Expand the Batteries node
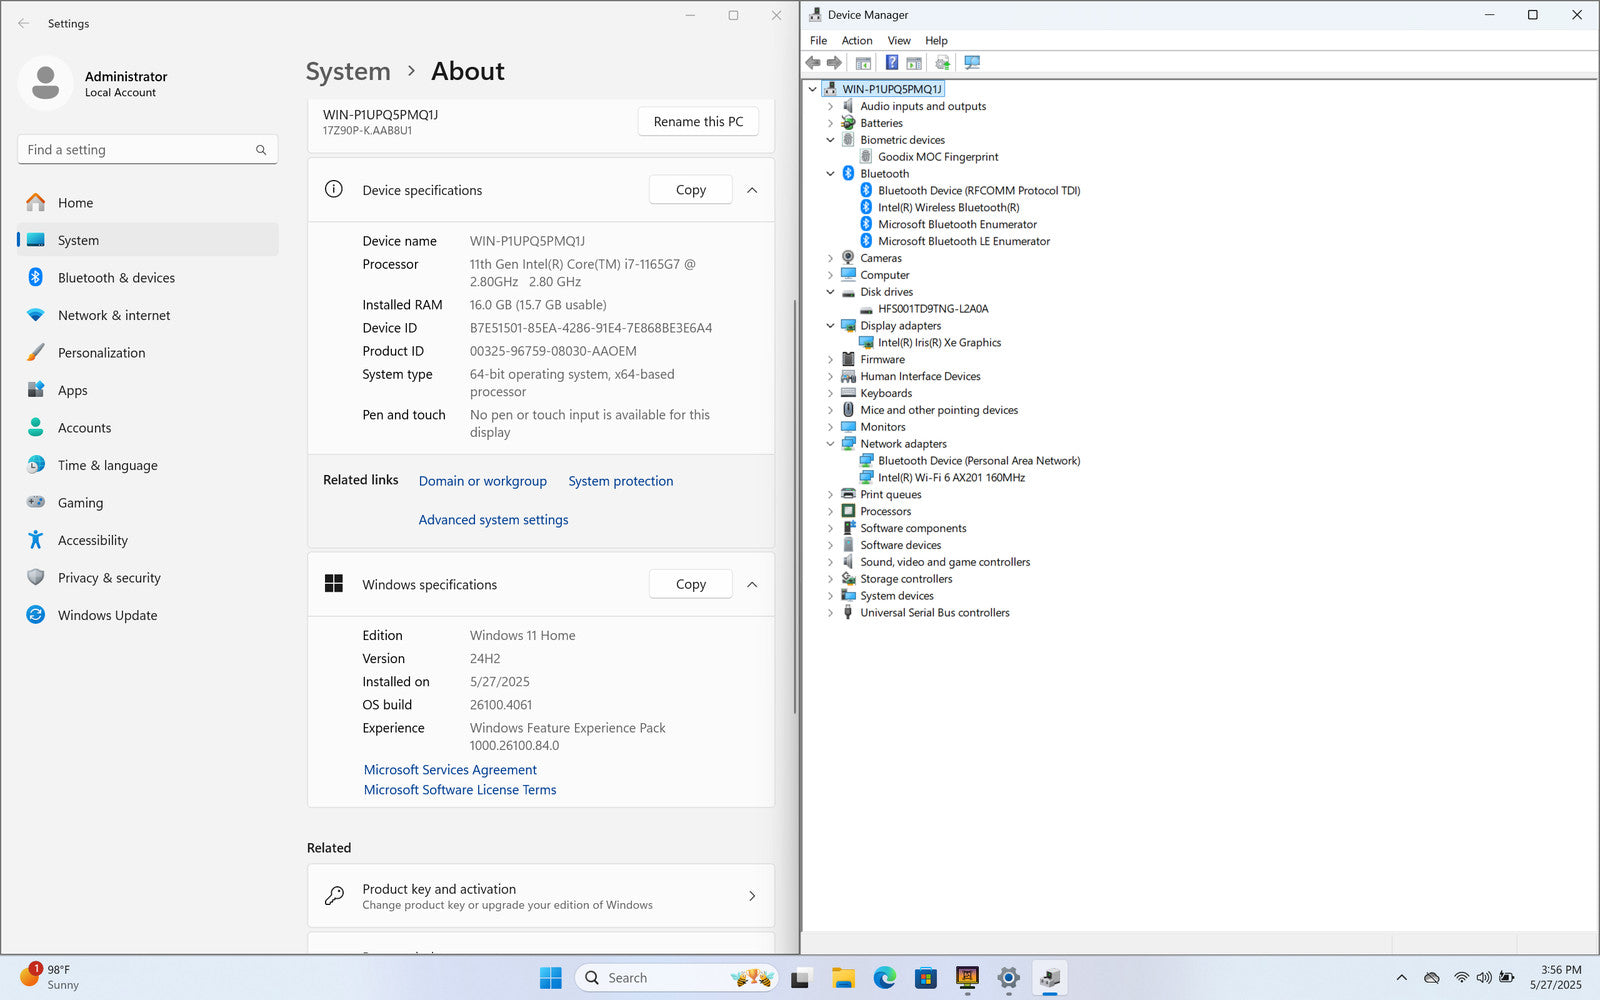Image resolution: width=1600 pixels, height=1000 pixels. pyautogui.click(x=830, y=123)
